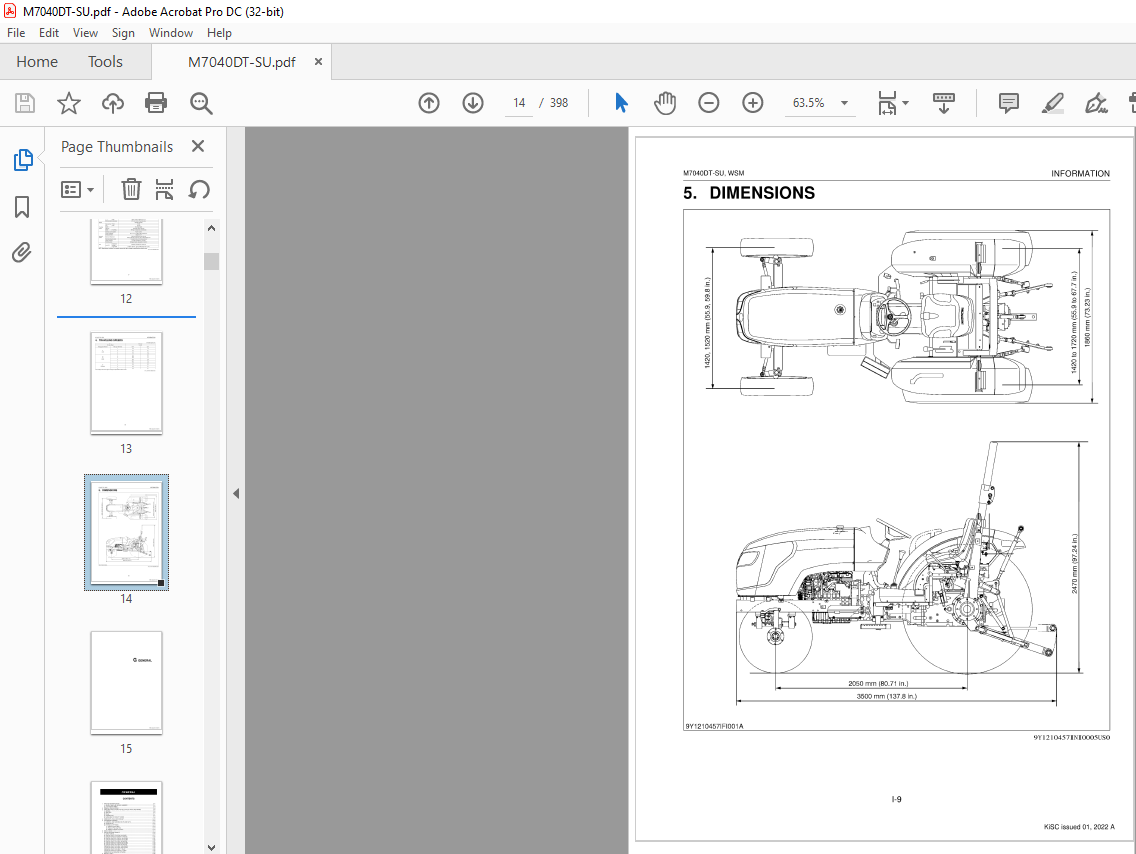Screen dimensions: 1136x854
Task: Switch to the Home tab
Action: (x=37, y=62)
